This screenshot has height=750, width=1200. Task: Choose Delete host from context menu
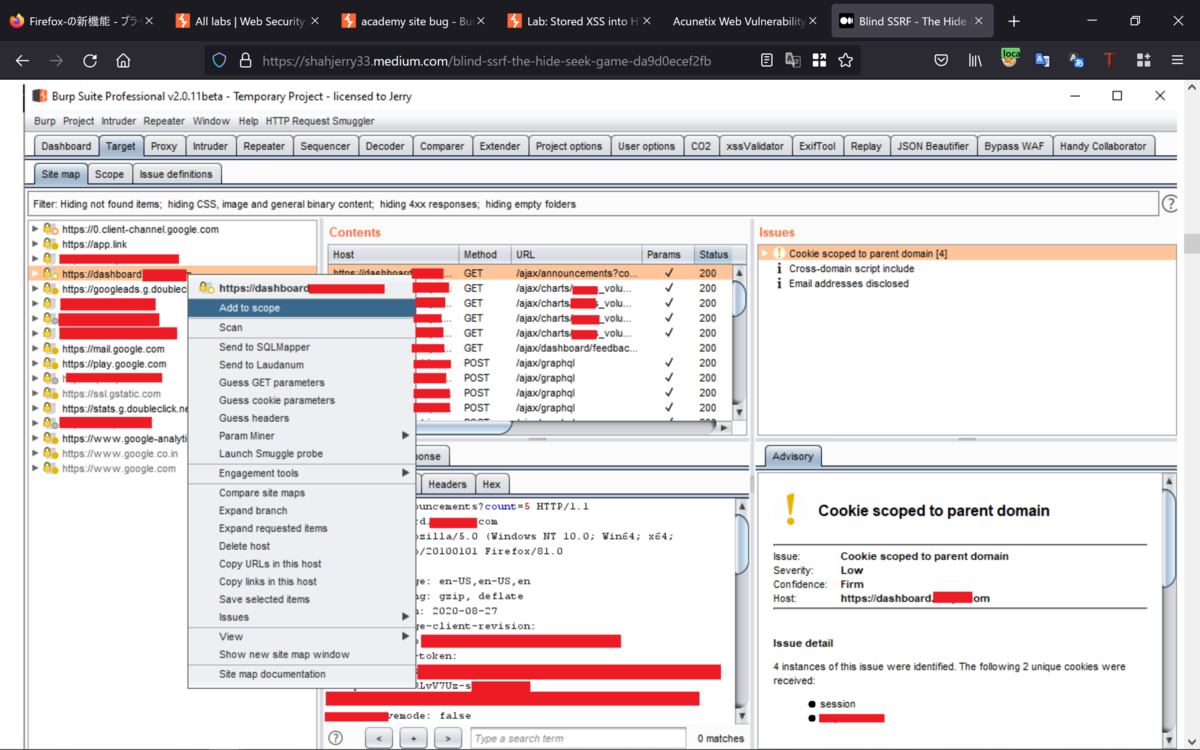point(302,546)
